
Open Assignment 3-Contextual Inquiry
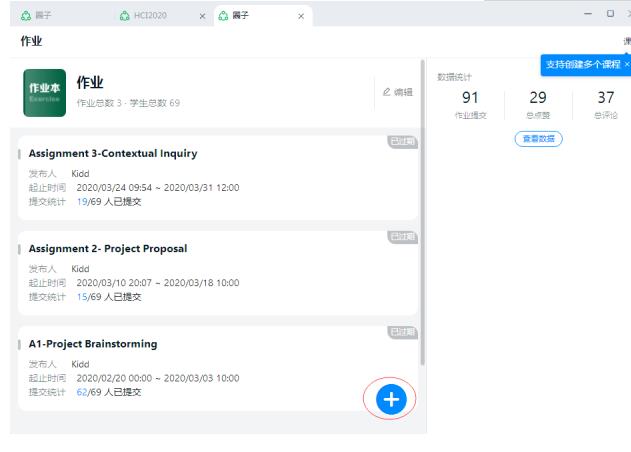(x=113, y=154)
